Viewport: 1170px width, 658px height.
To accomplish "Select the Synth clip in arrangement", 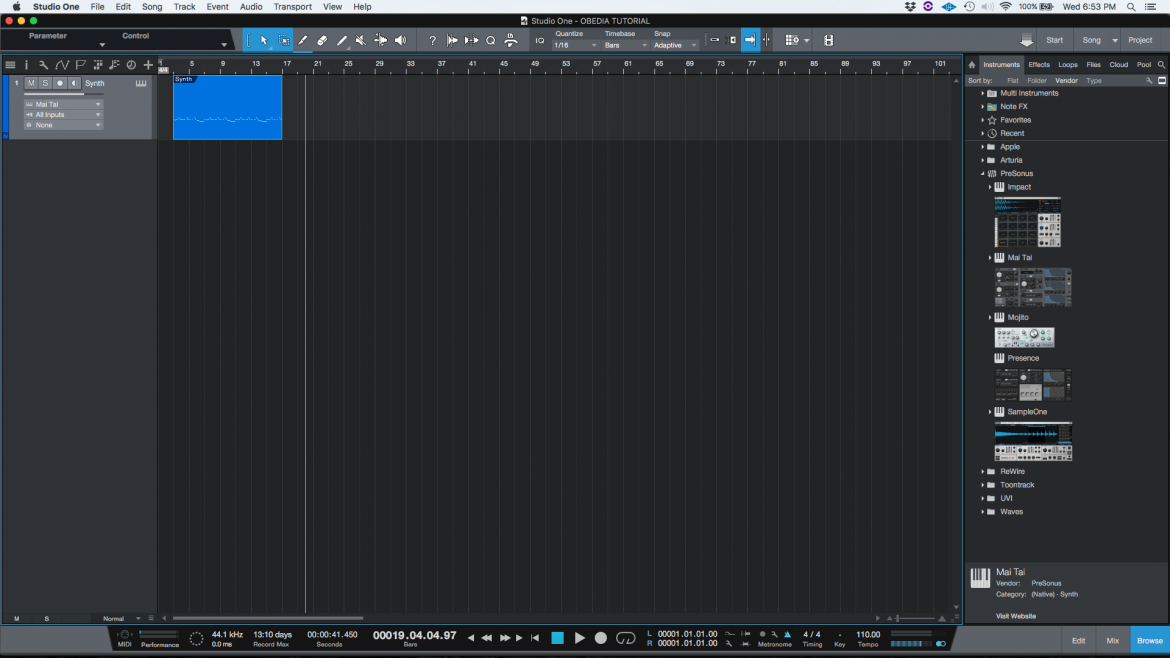I will (x=228, y=107).
